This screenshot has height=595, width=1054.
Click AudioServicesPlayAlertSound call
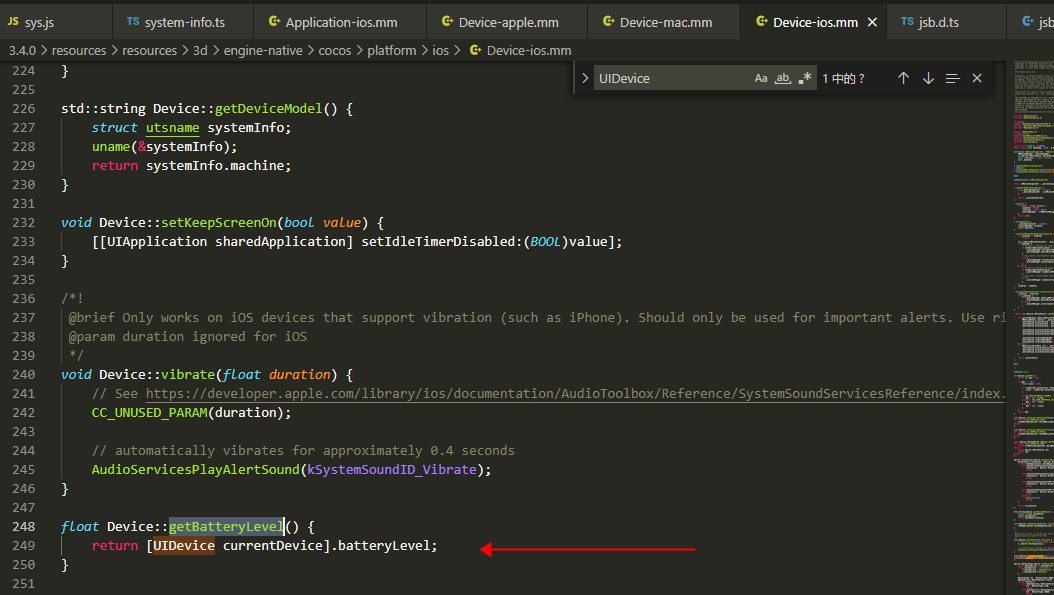pos(196,469)
